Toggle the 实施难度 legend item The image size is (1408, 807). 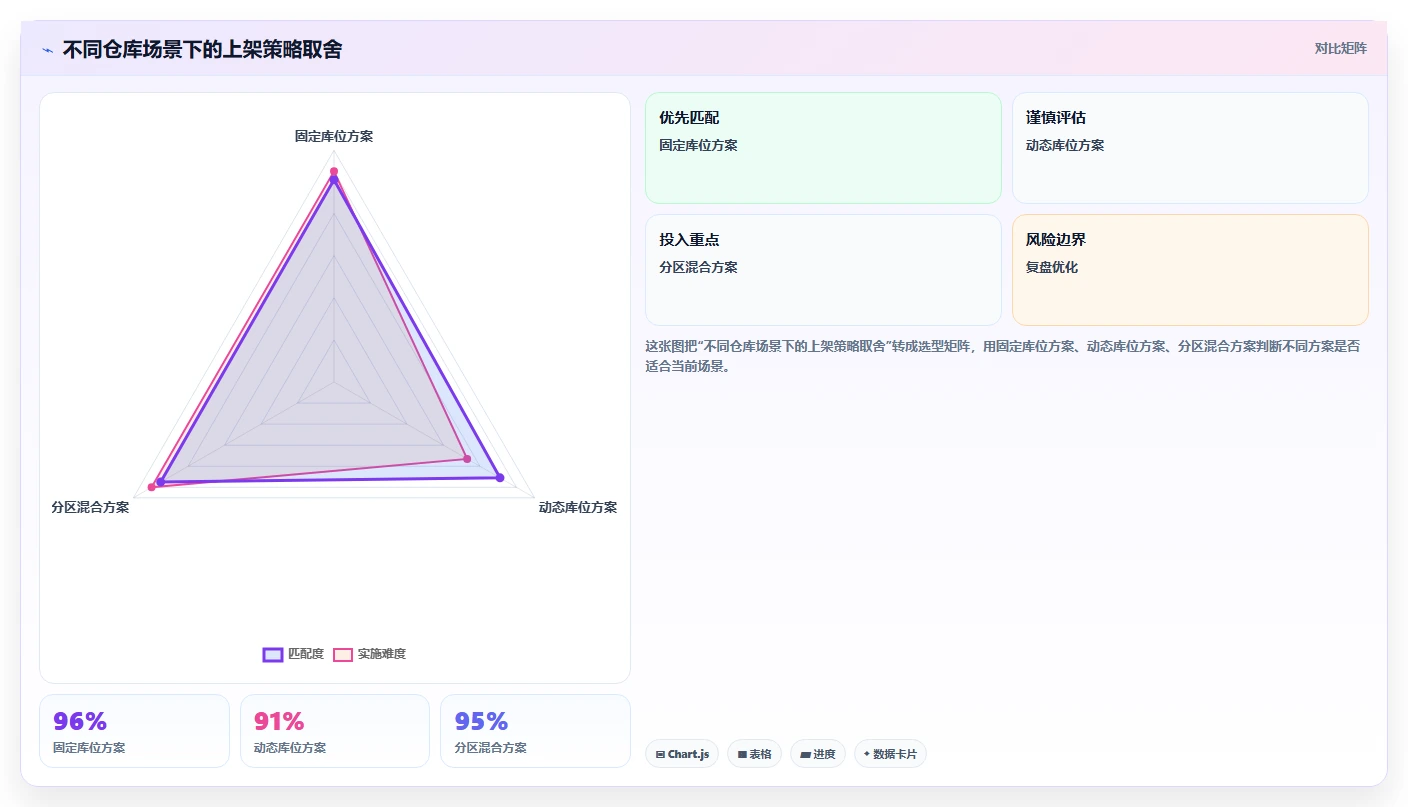click(x=369, y=654)
